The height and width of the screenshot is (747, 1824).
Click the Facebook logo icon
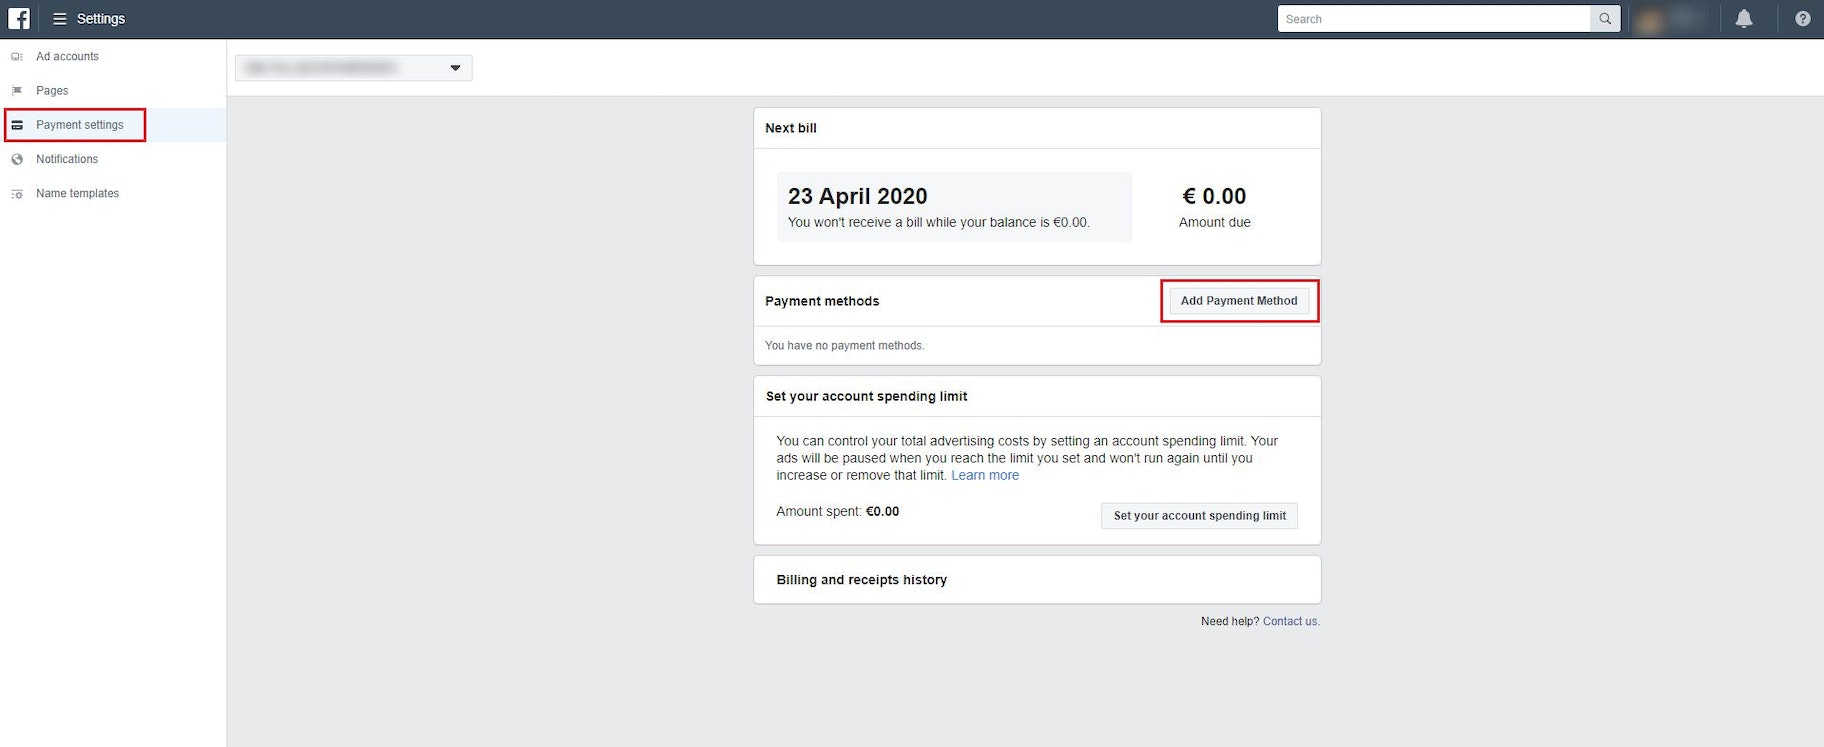[19, 19]
